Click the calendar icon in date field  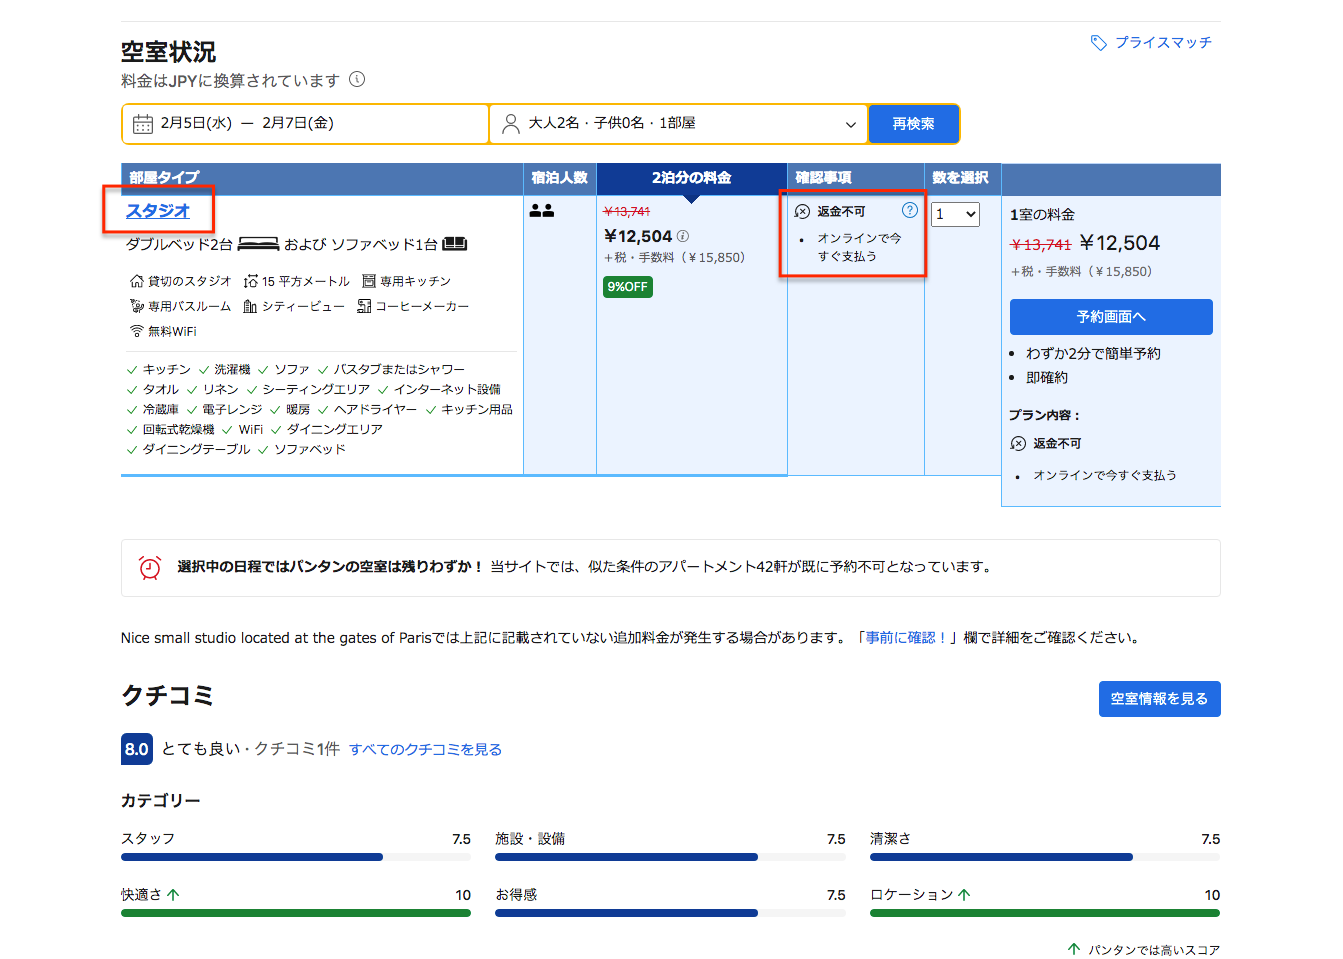[143, 124]
